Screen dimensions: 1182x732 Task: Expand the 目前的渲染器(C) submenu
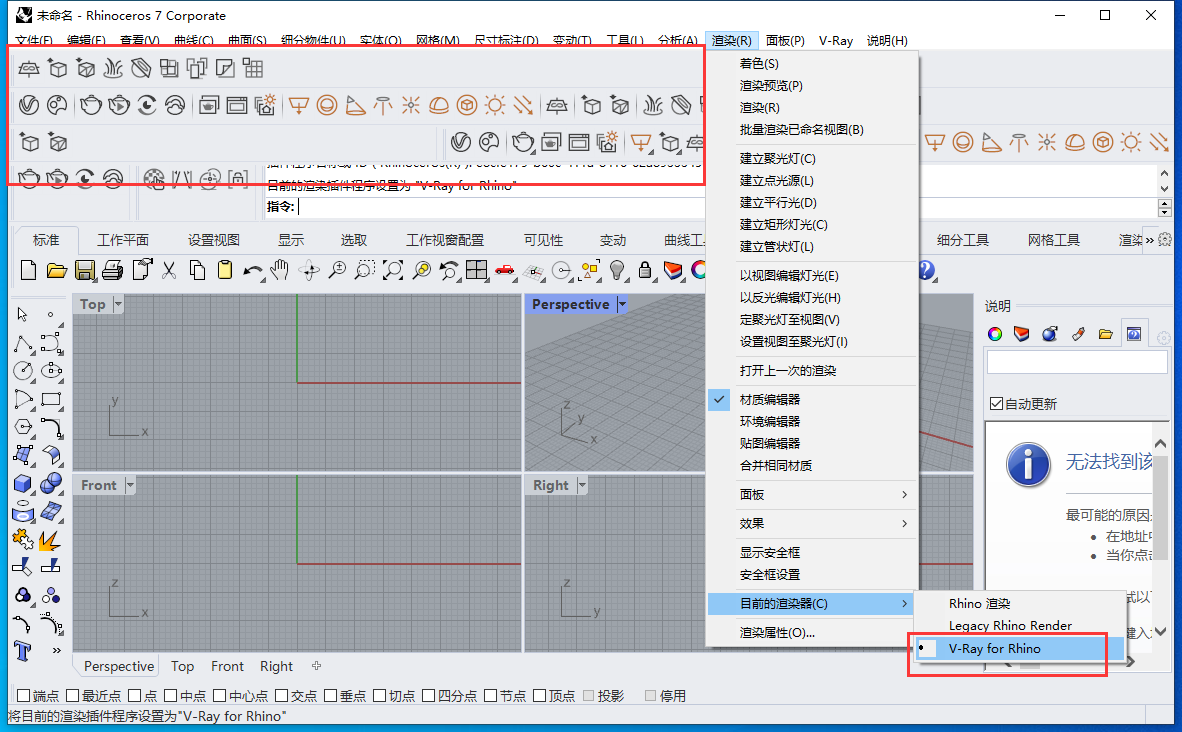[810, 604]
